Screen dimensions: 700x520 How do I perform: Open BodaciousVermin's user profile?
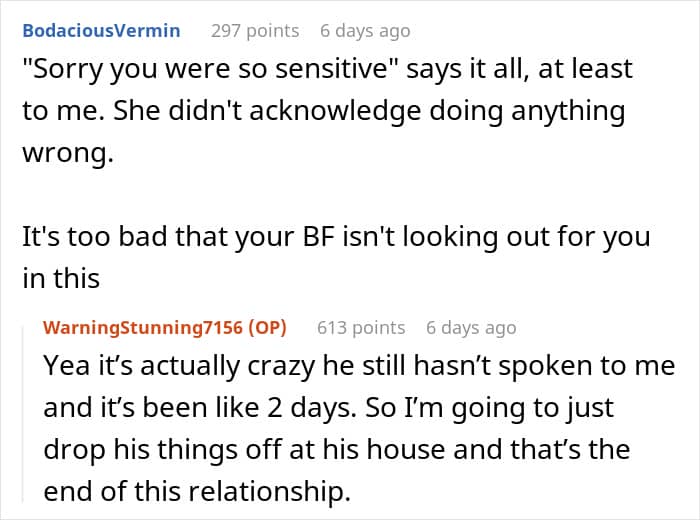tap(101, 31)
